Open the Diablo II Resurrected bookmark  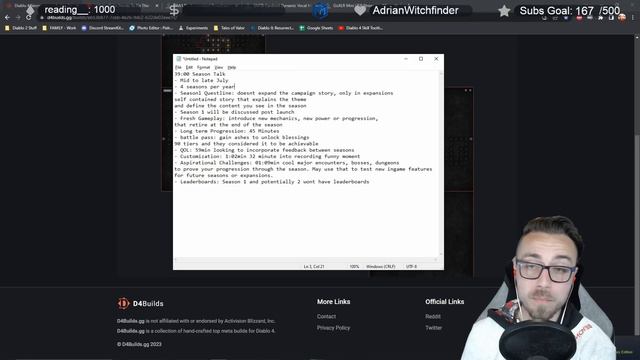(x=272, y=28)
